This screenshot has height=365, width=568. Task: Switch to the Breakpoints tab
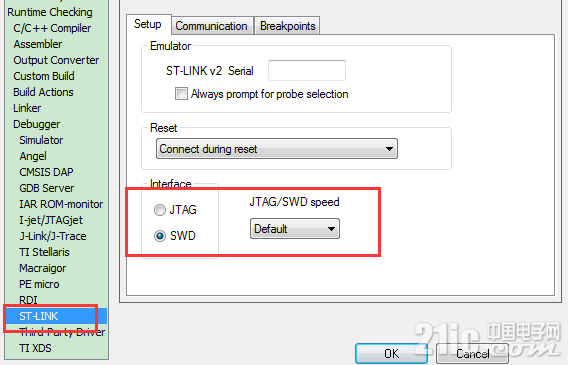287,26
